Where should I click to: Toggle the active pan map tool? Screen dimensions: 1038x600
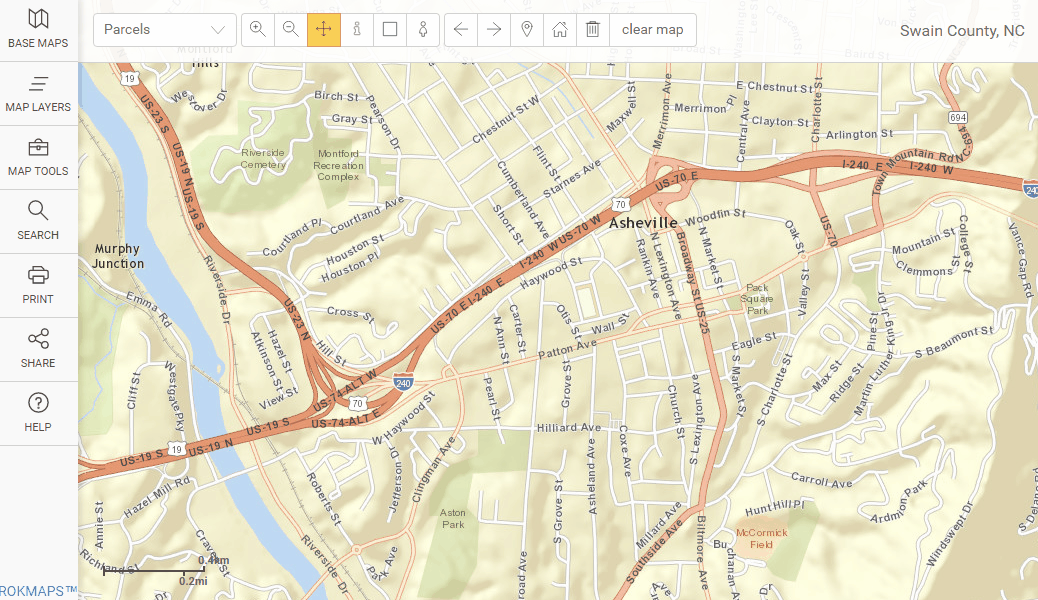(324, 29)
